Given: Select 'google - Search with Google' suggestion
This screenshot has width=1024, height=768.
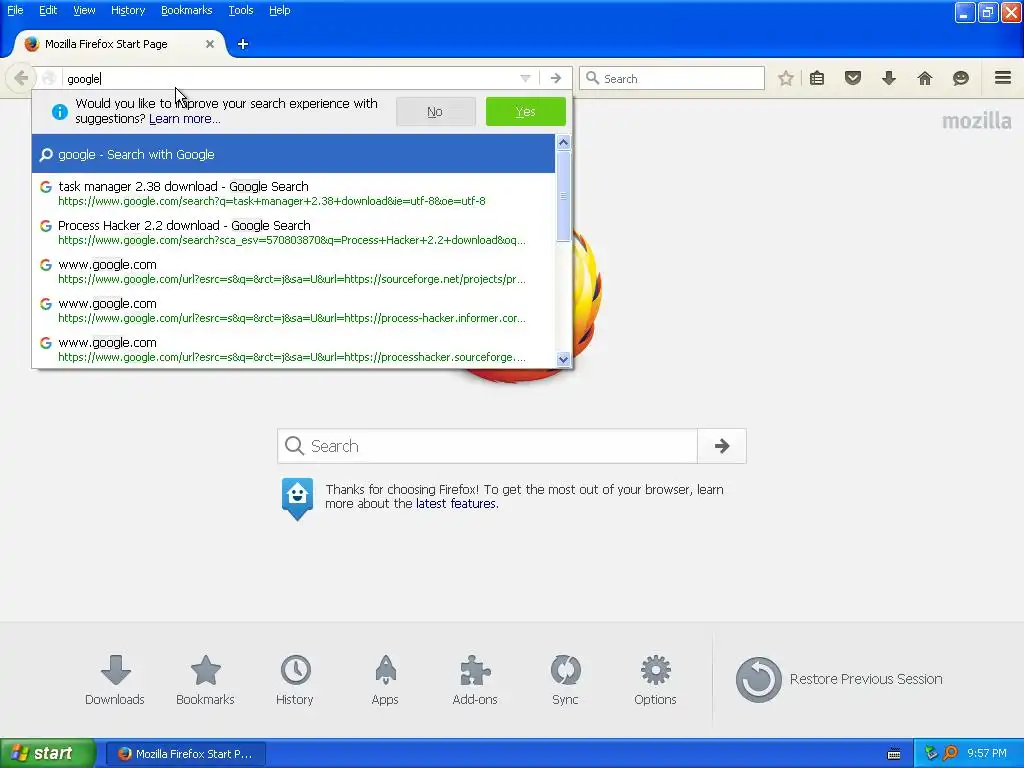Looking at the screenshot, I should [x=293, y=154].
